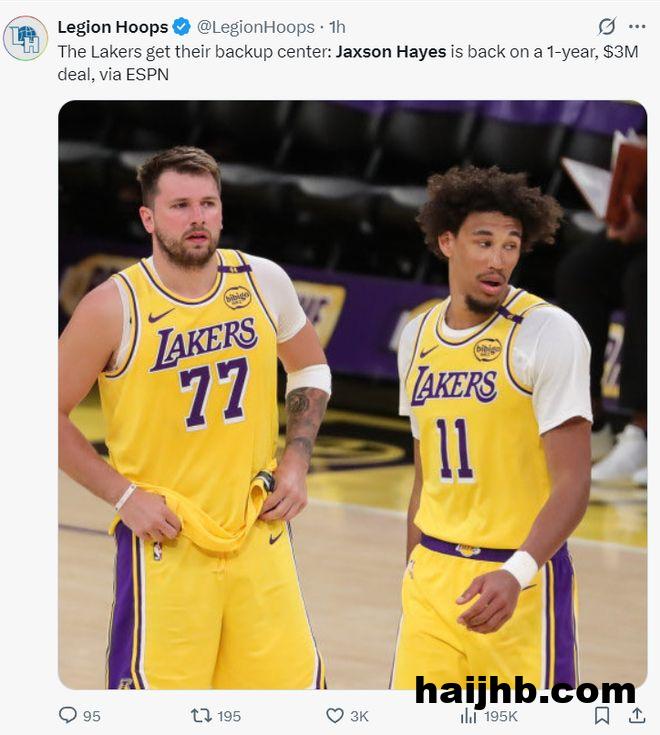Click the 1h timestamp link

coord(337,27)
